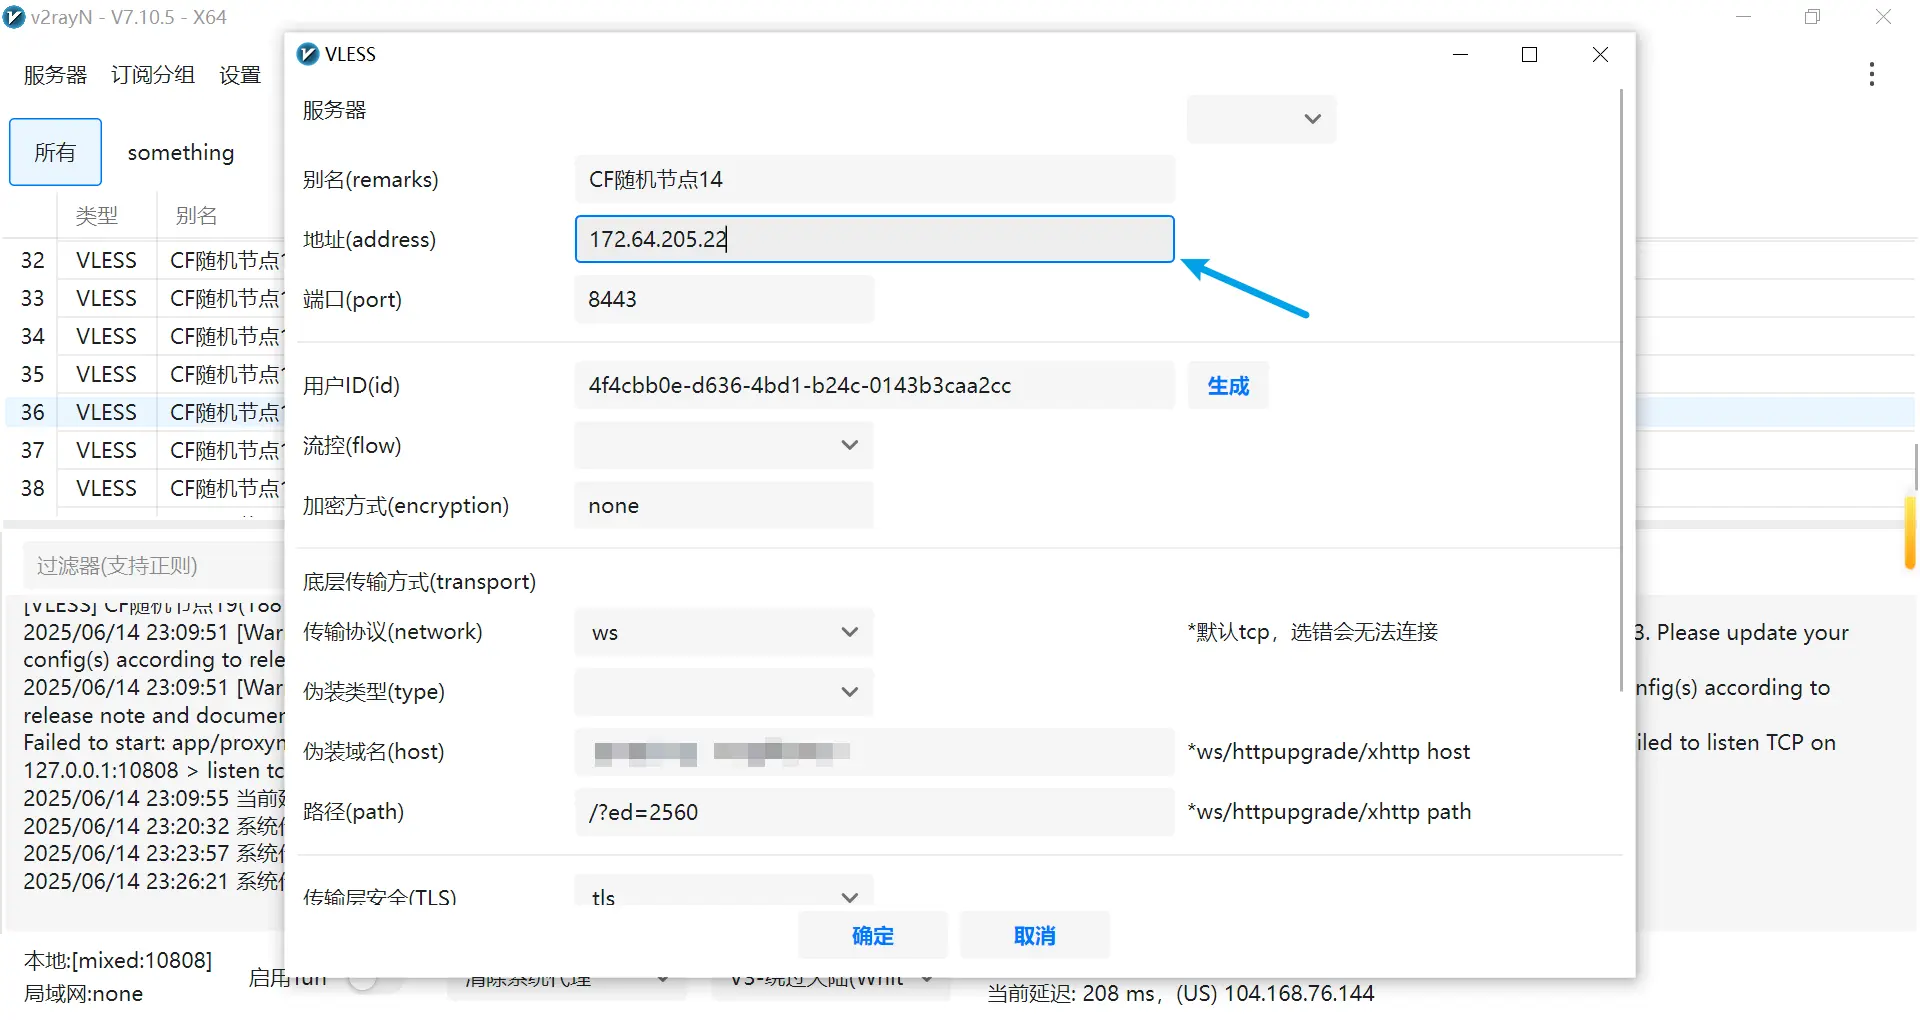The image size is (1920, 1020).
Task: Select the 所有 group tab
Action: coord(55,152)
